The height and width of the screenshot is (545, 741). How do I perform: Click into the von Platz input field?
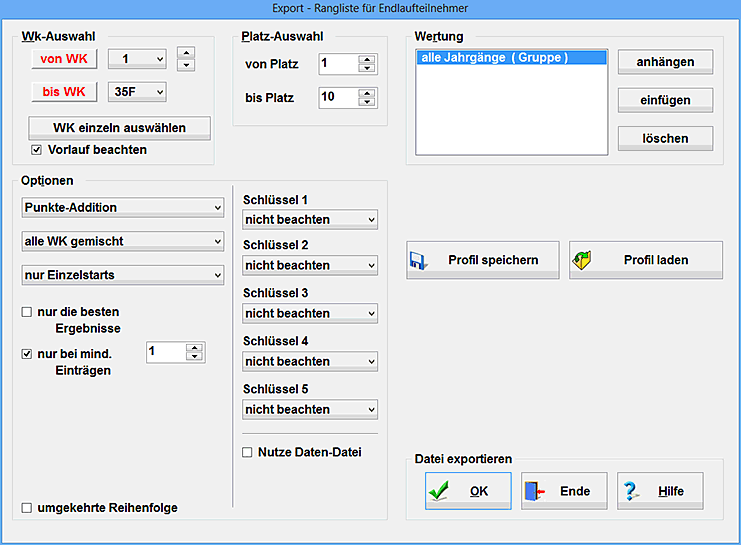(337, 64)
